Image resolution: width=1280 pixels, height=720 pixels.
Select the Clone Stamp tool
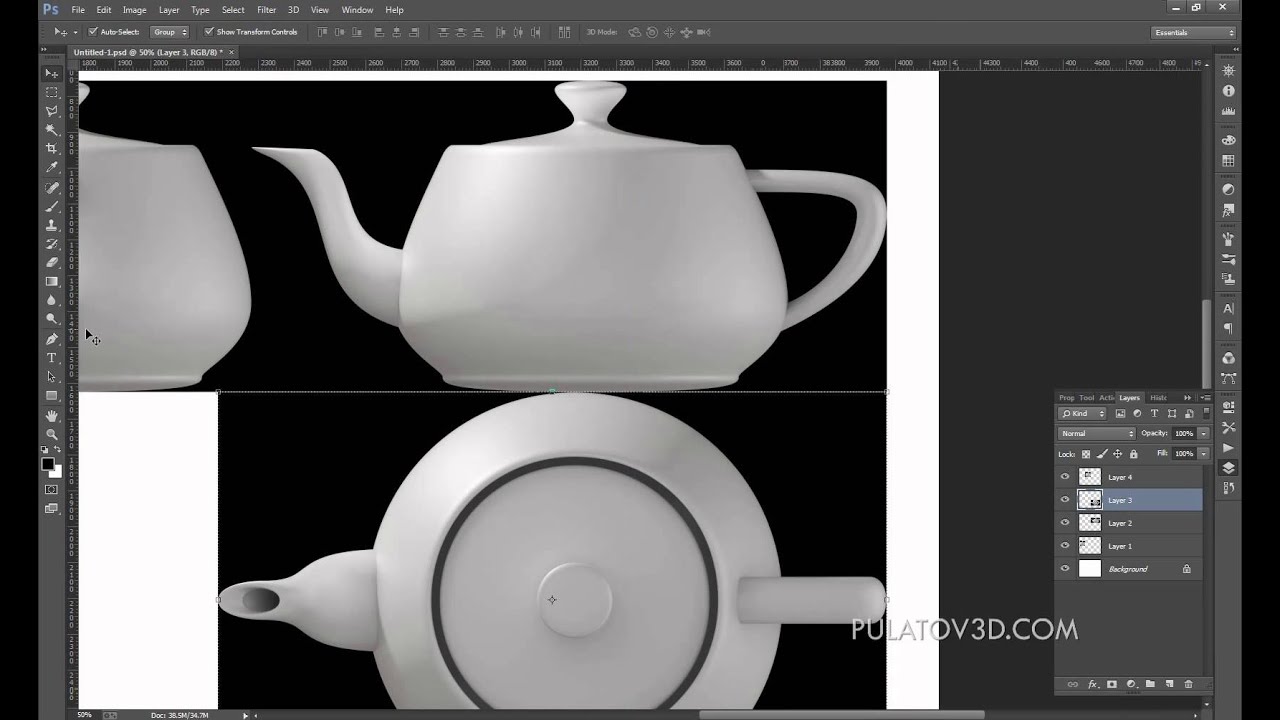point(52,225)
